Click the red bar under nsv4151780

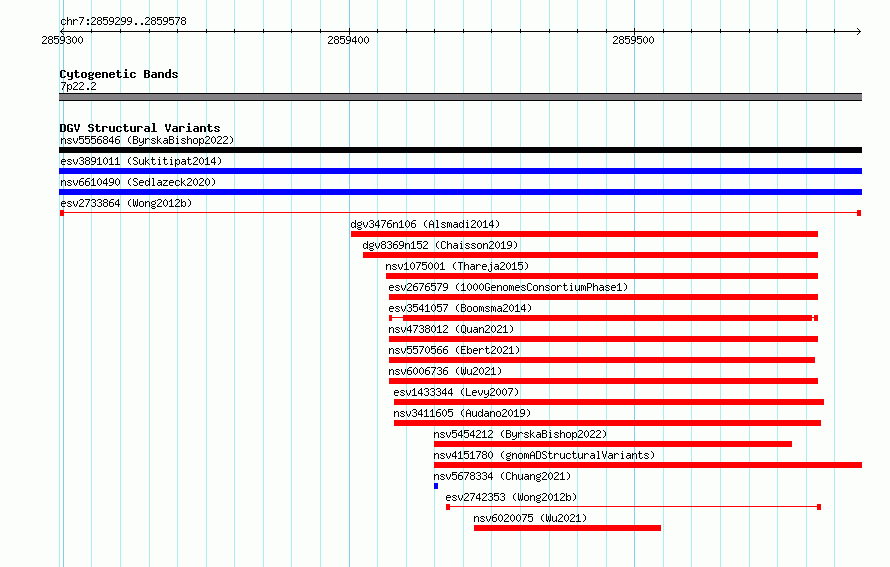click(x=648, y=465)
